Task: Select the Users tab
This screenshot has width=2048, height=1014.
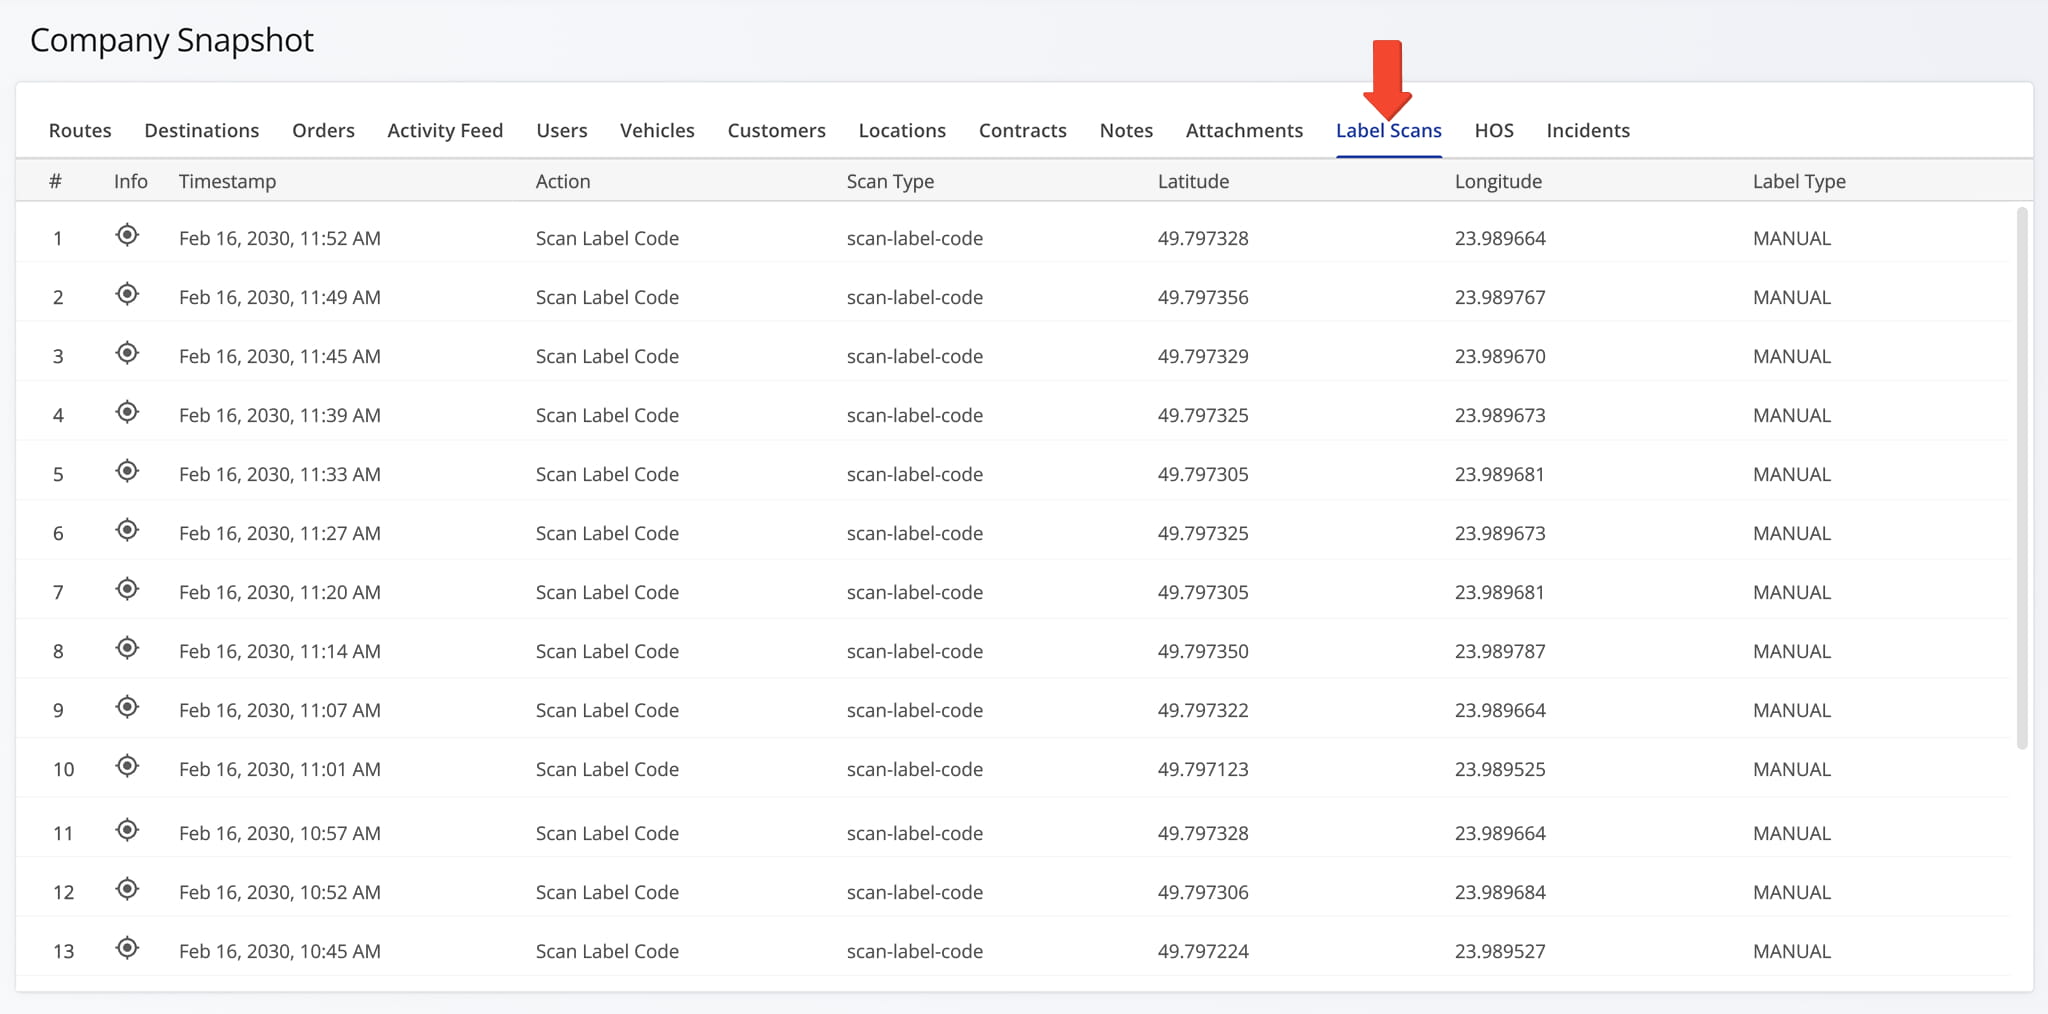Action: (562, 130)
